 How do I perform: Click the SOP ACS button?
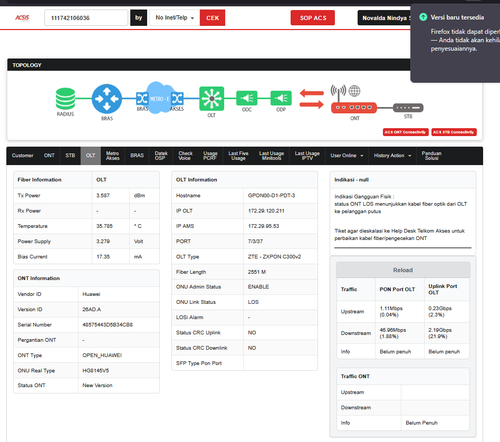point(313,18)
